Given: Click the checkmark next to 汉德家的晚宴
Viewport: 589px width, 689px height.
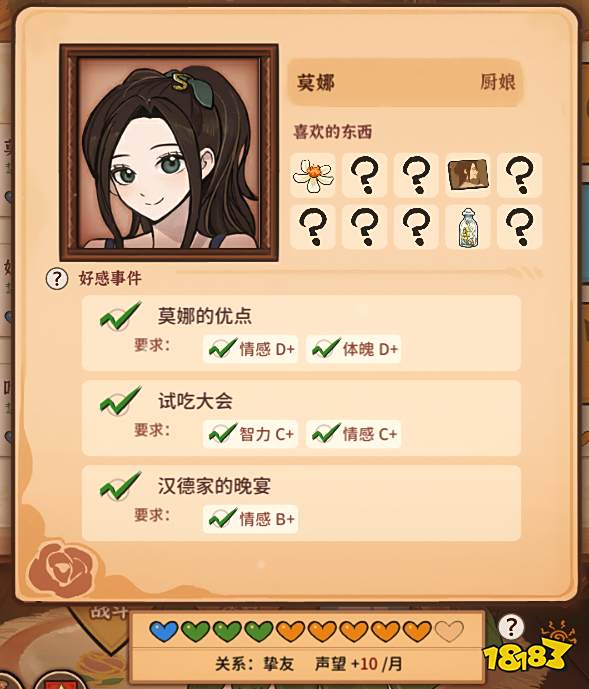Looking at the screenshot, I should tap(120, 486).
